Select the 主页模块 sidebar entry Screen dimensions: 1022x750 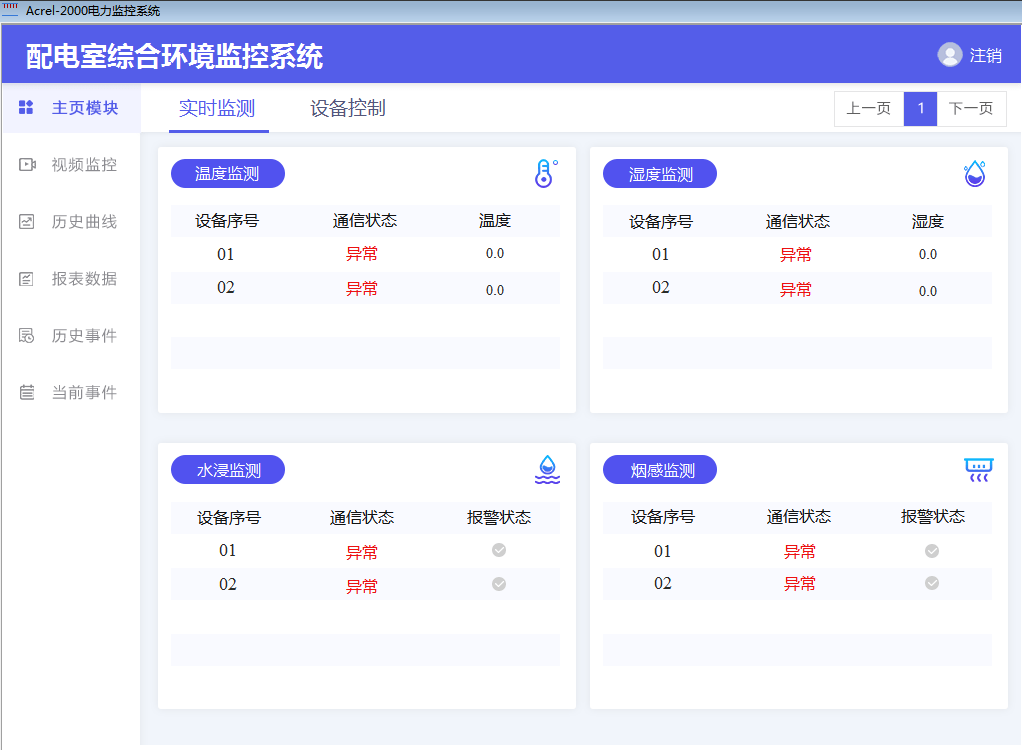point(69,107)
